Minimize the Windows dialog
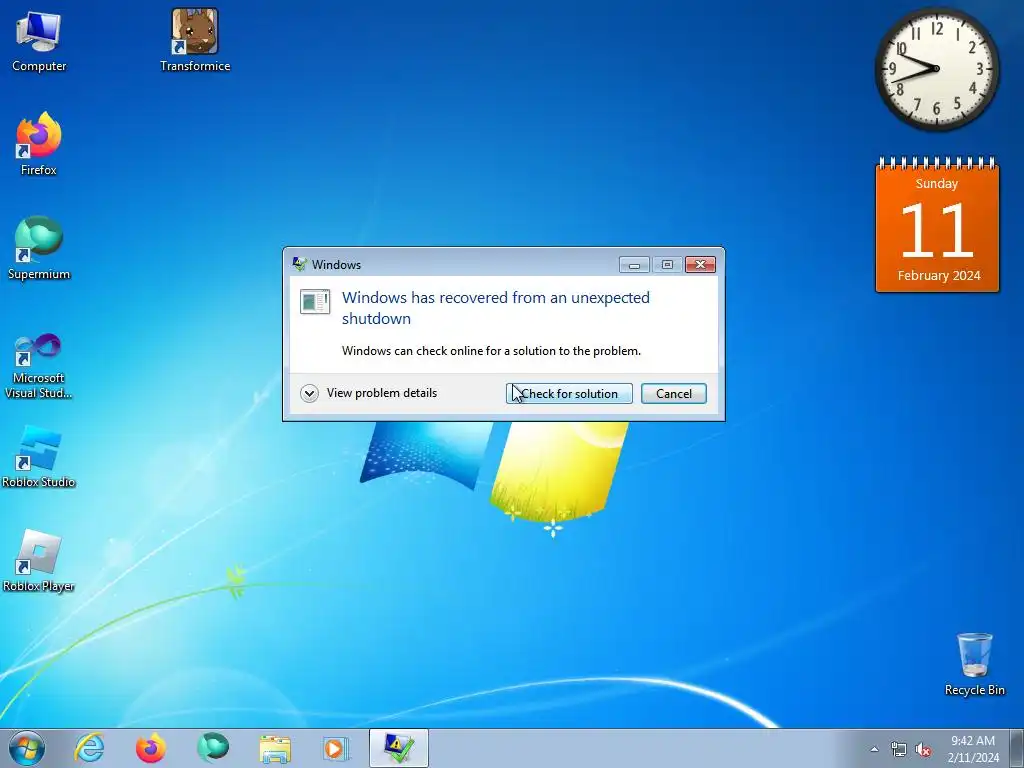The height and width of the screenshot is (768, 1024). point(634,264)
